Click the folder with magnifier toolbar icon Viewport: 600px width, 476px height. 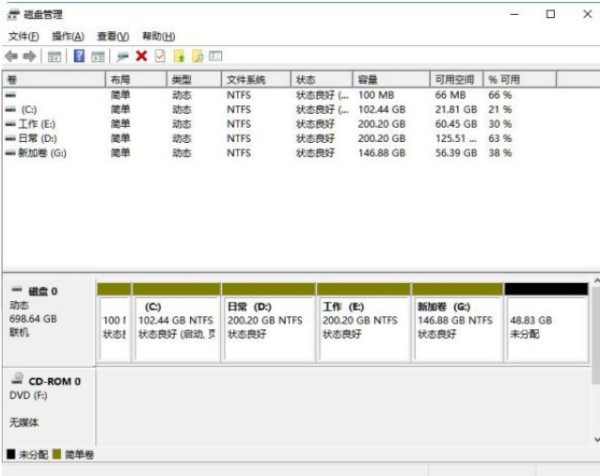click(197, 56)
